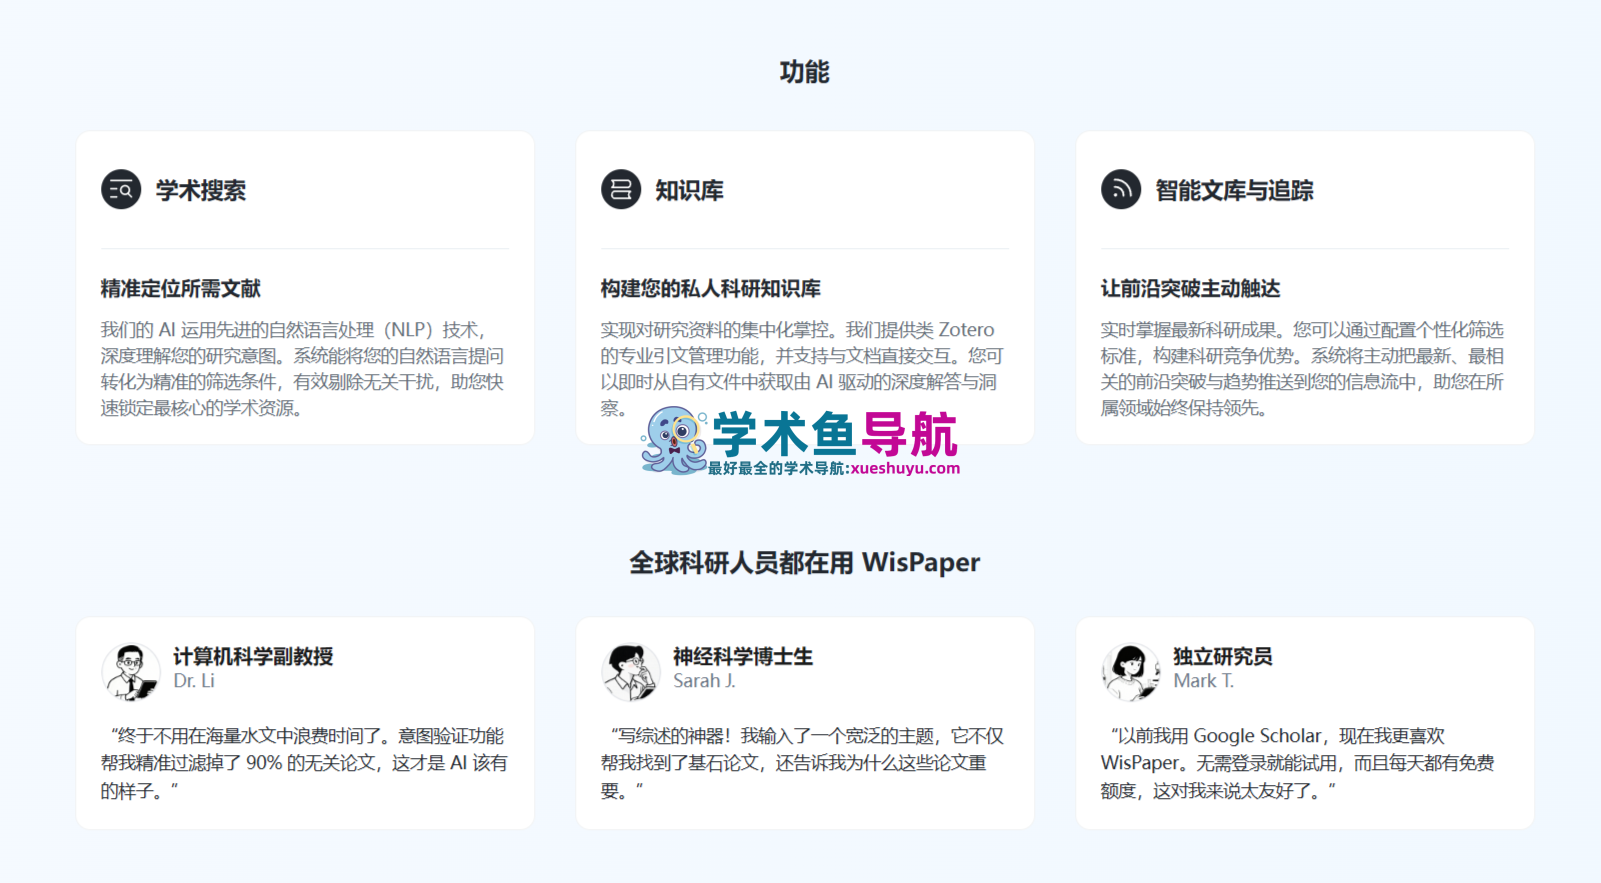1601x883 pixels.
Task: Click the 实时掌握最新科研成果 description paragraph
Action: tap(1303, 369)
